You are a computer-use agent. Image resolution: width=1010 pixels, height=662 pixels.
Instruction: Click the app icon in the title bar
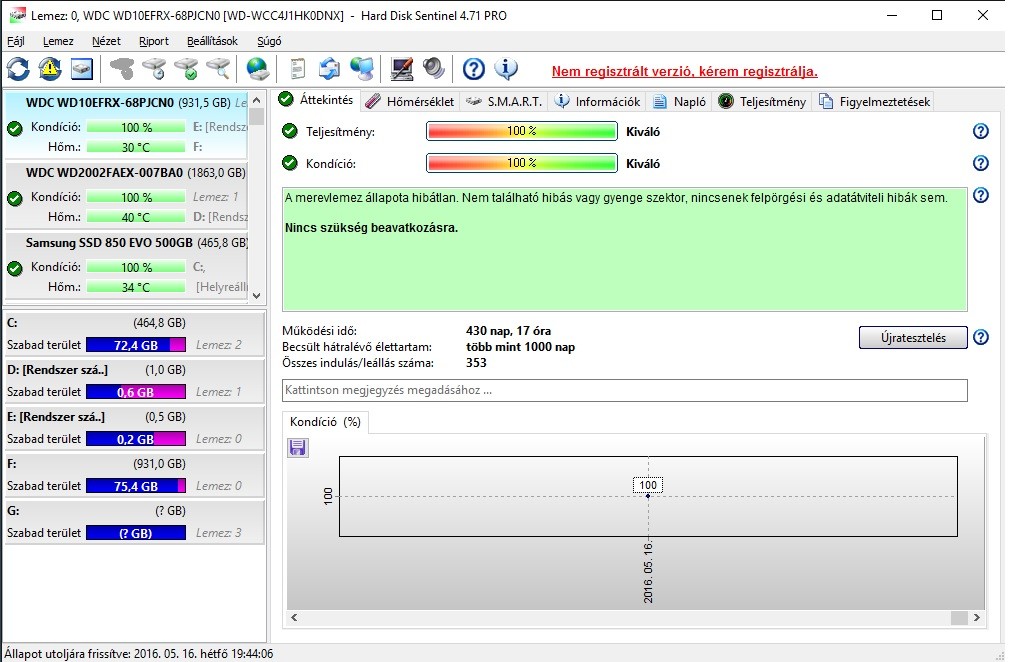click(x=17, y=15)
